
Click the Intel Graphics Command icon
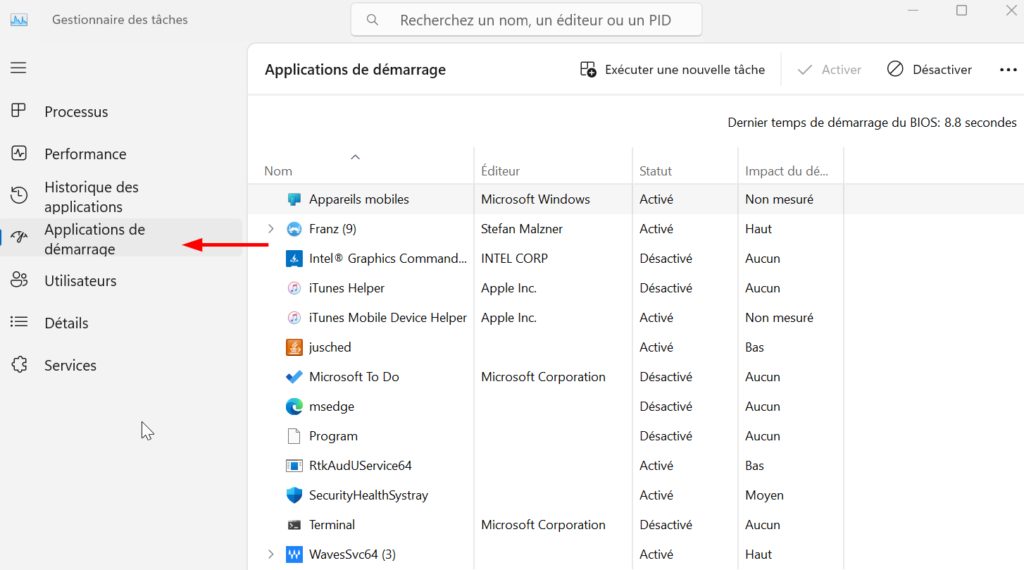pos(295,259)
